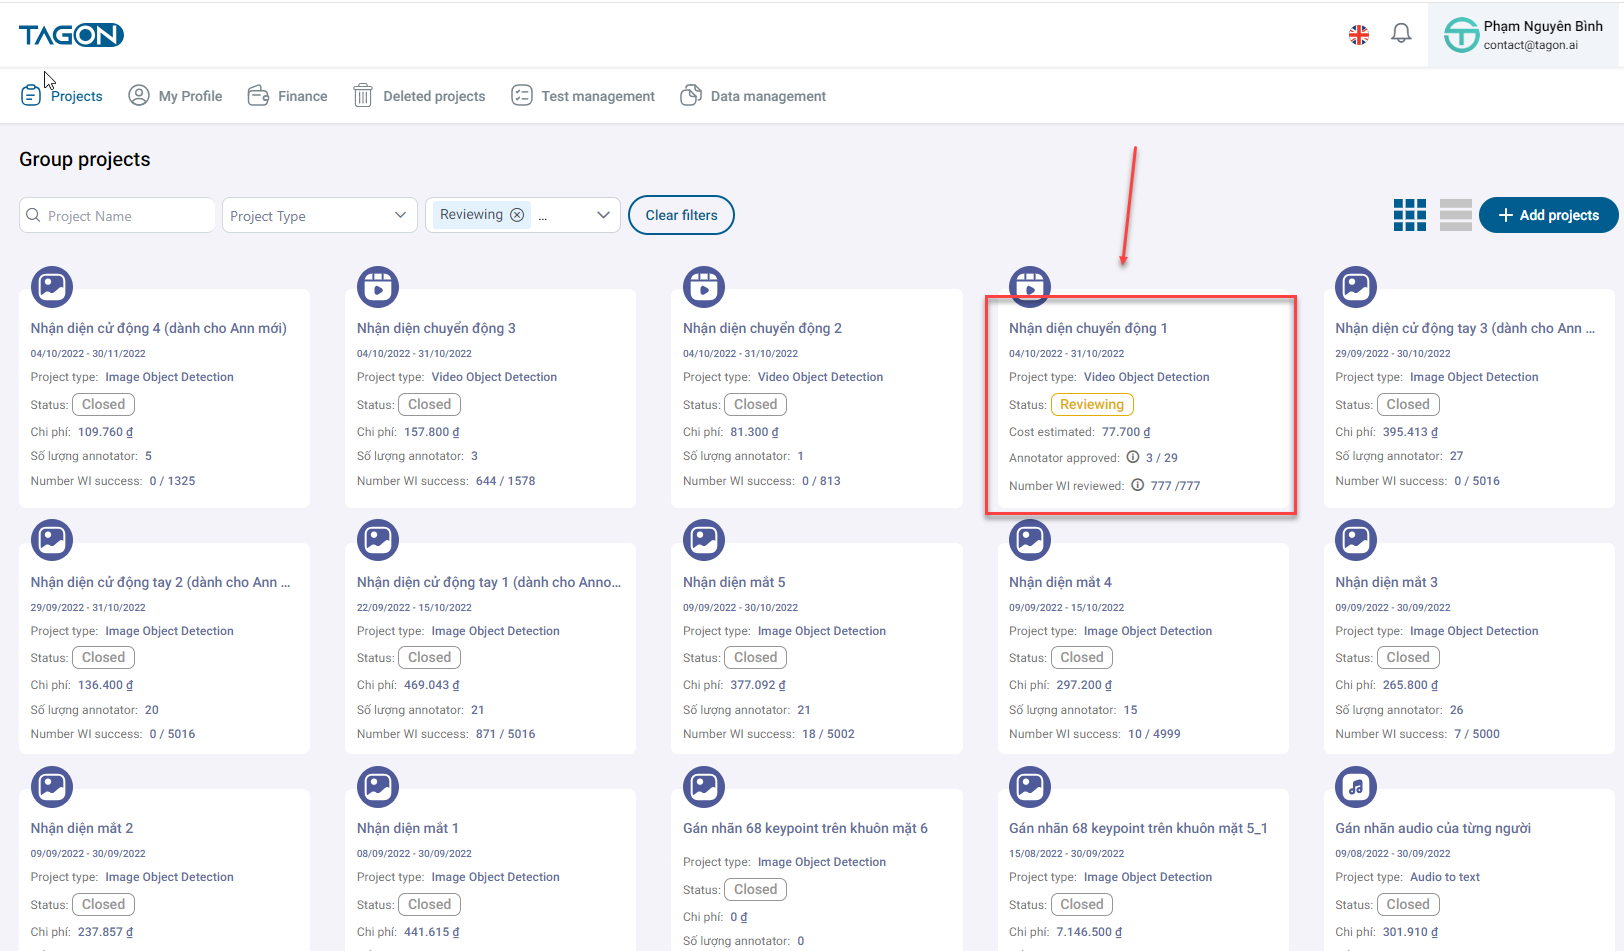Switch to list view layout
Viewport: 1624px width, 951px height.
[x=1455, y=215]
